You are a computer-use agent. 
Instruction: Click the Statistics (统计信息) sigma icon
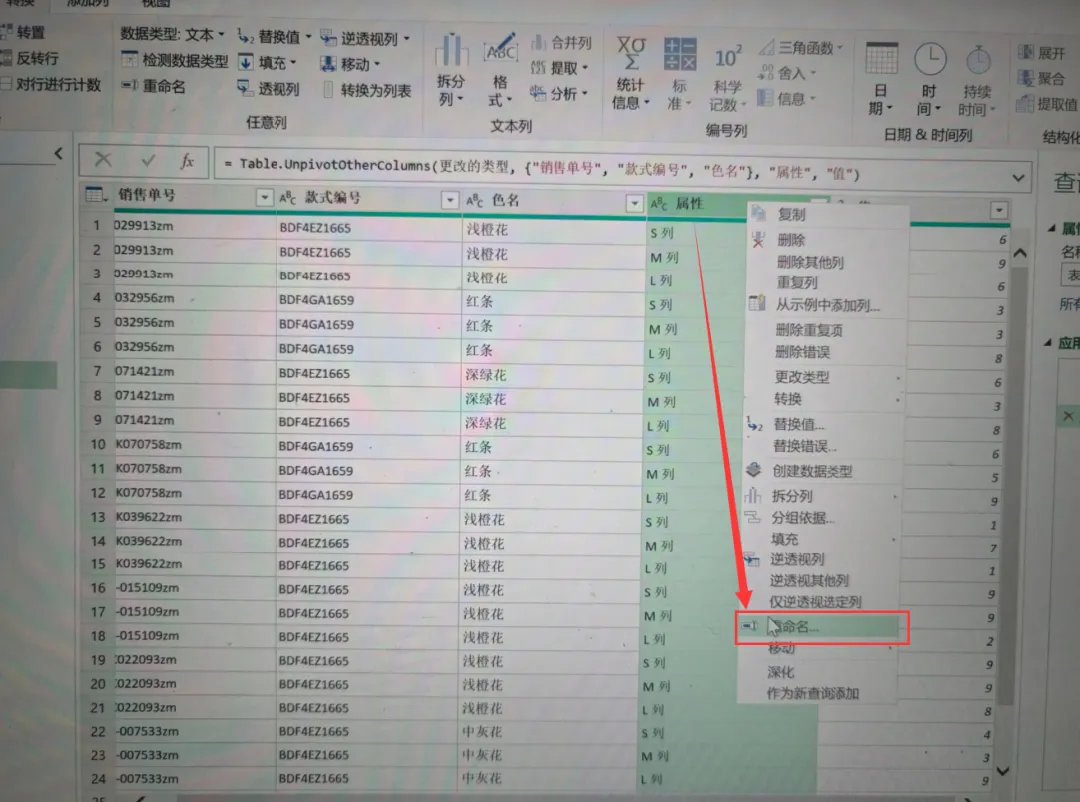pyautogui.click(x=631, y=54)
